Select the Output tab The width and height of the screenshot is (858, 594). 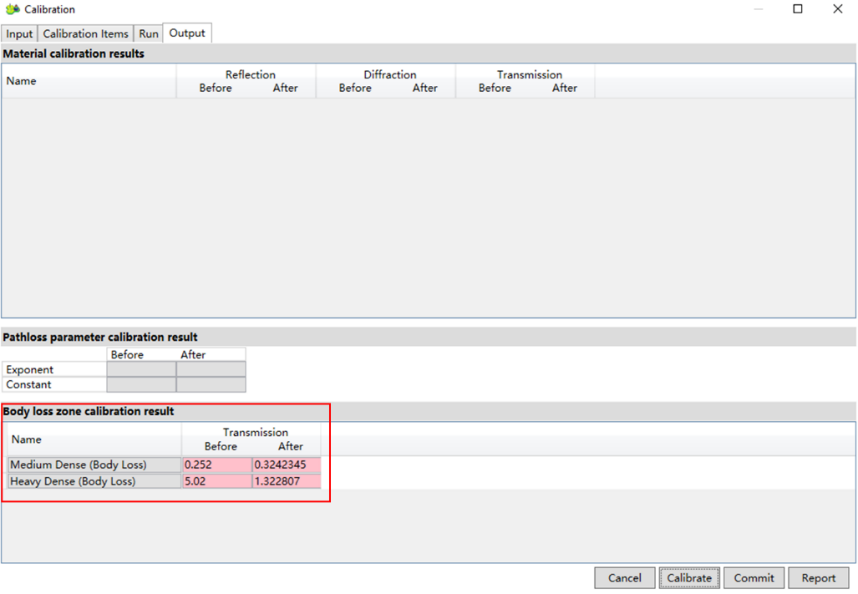[x=187, y=33]
